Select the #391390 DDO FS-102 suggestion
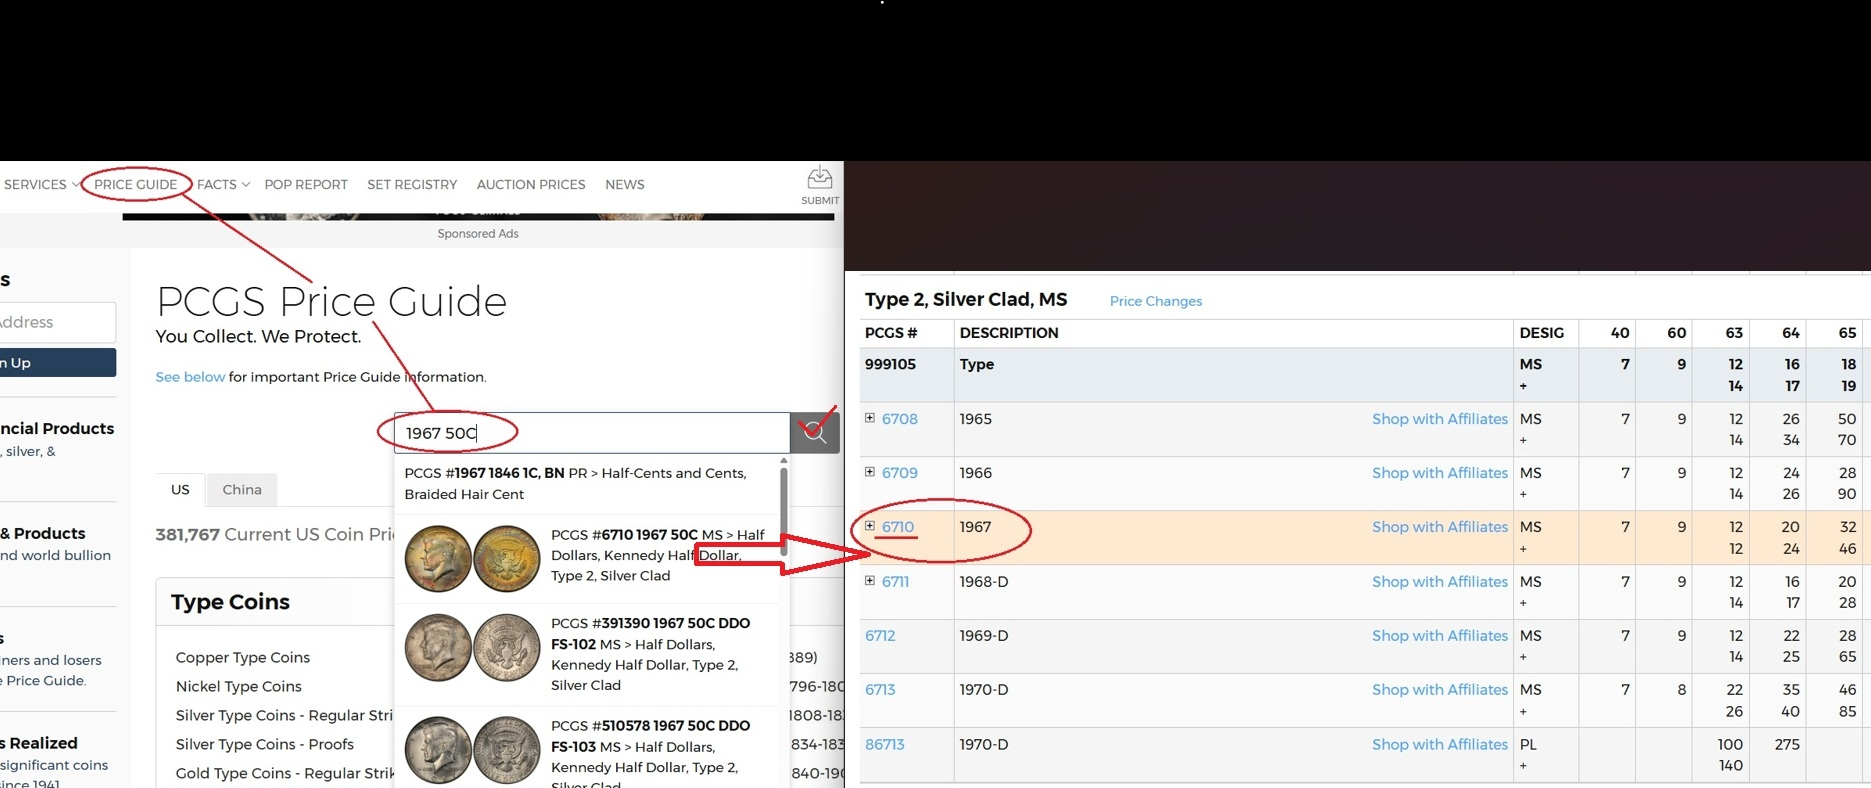The height and width of the screenshot is (788, 1871). 585,654
